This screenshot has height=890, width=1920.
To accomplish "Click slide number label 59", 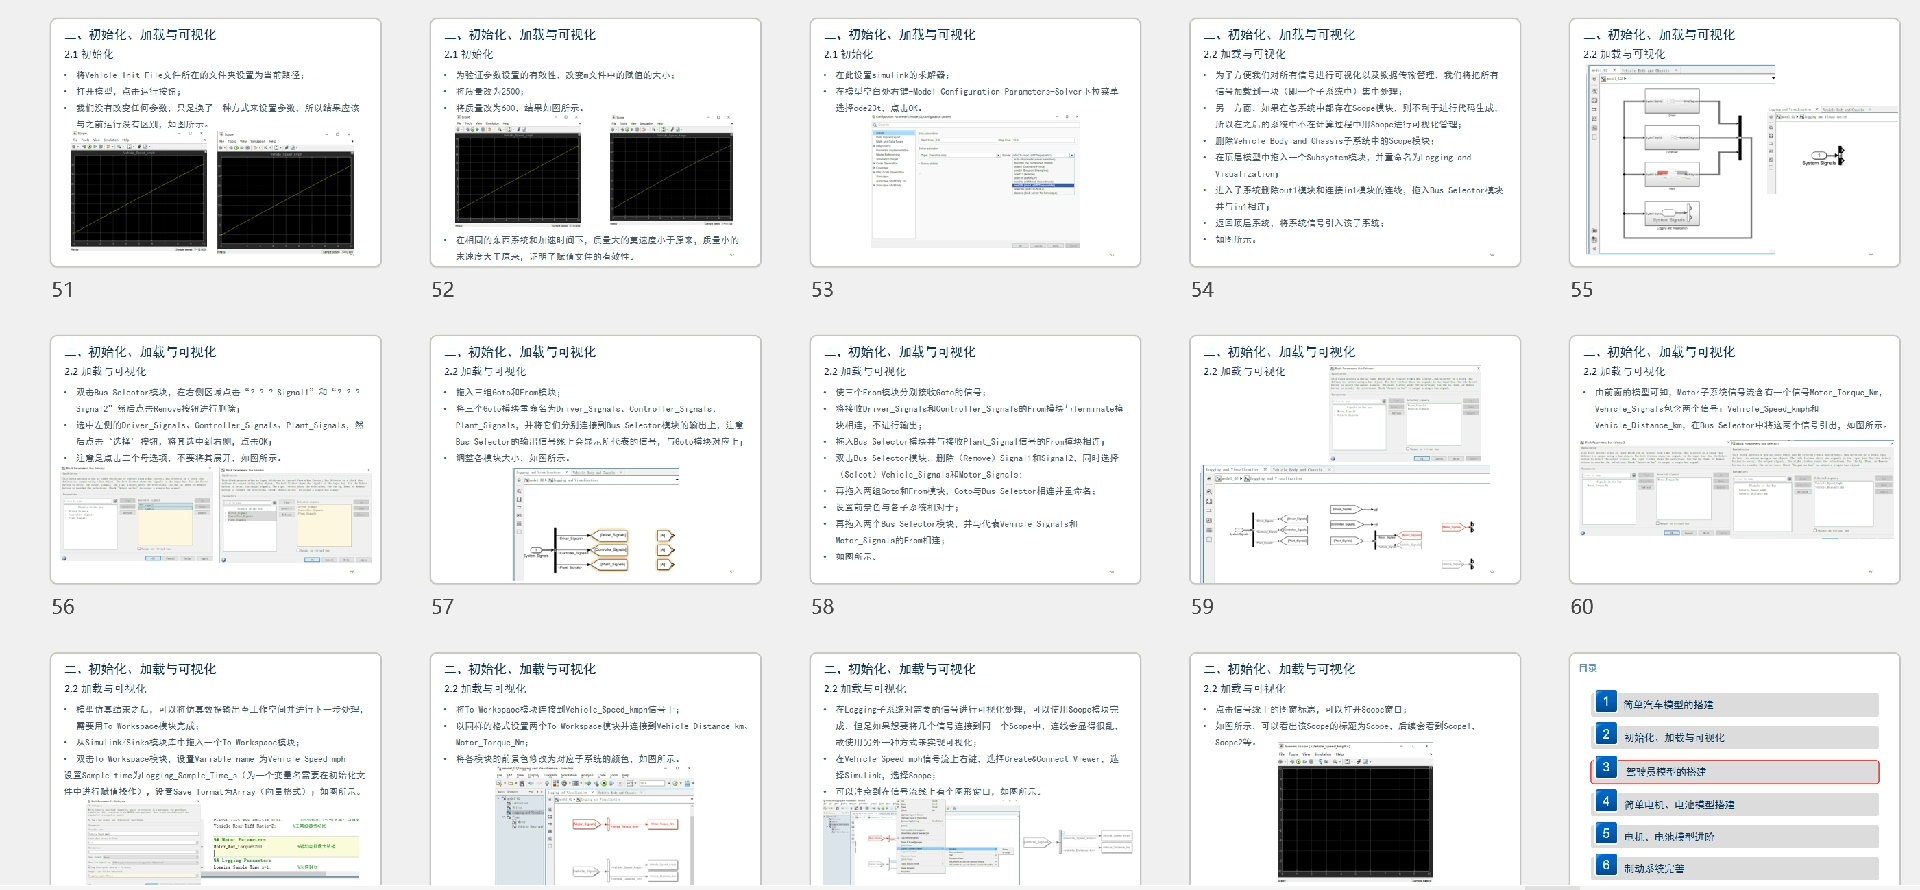I will 1202,607.
